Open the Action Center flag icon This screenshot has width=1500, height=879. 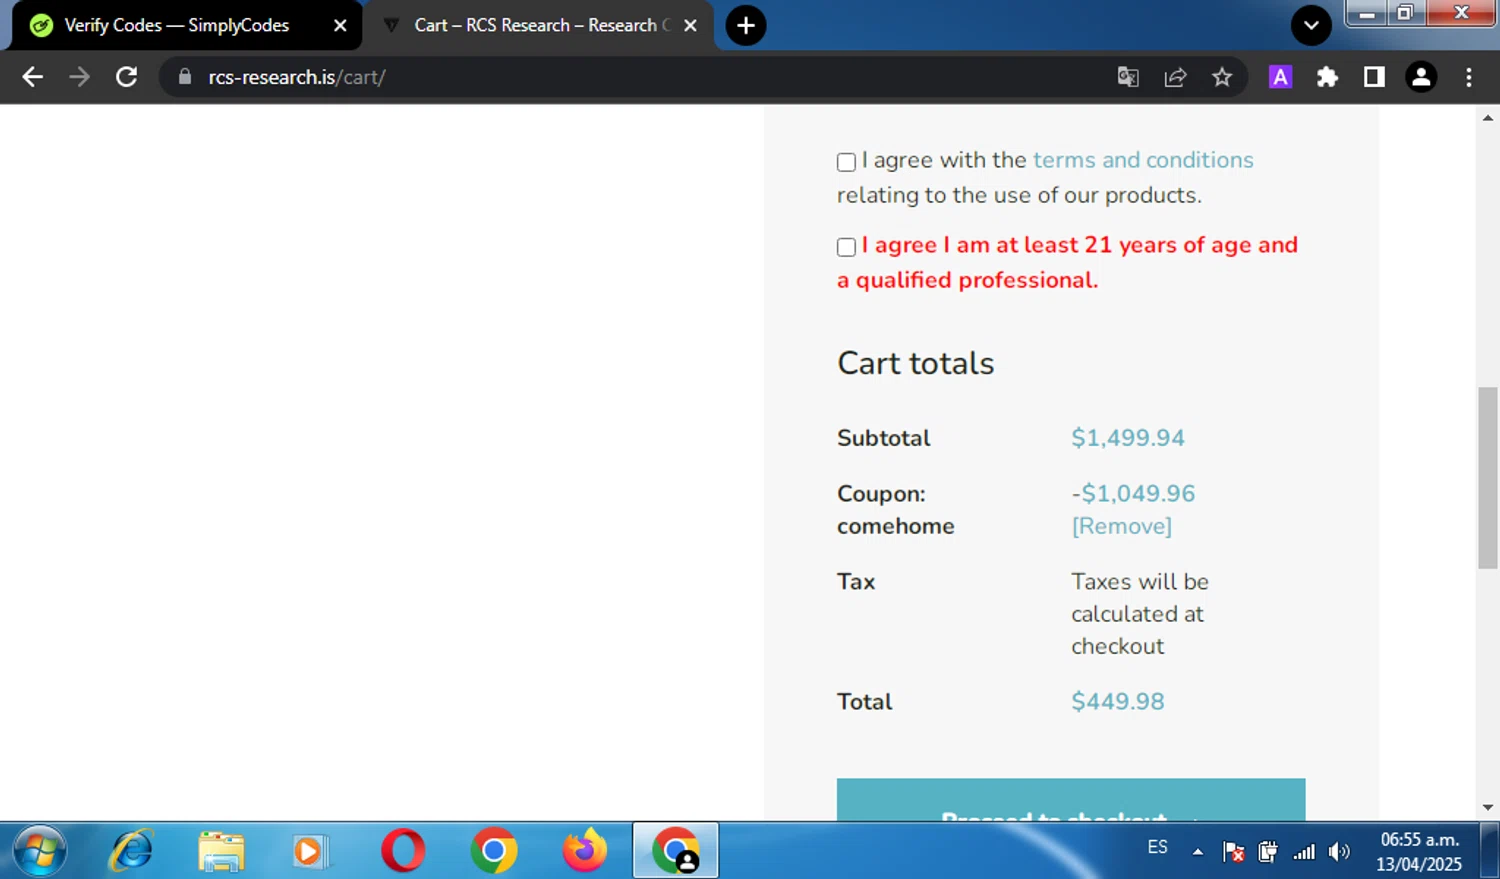[x=1233, y=852]
